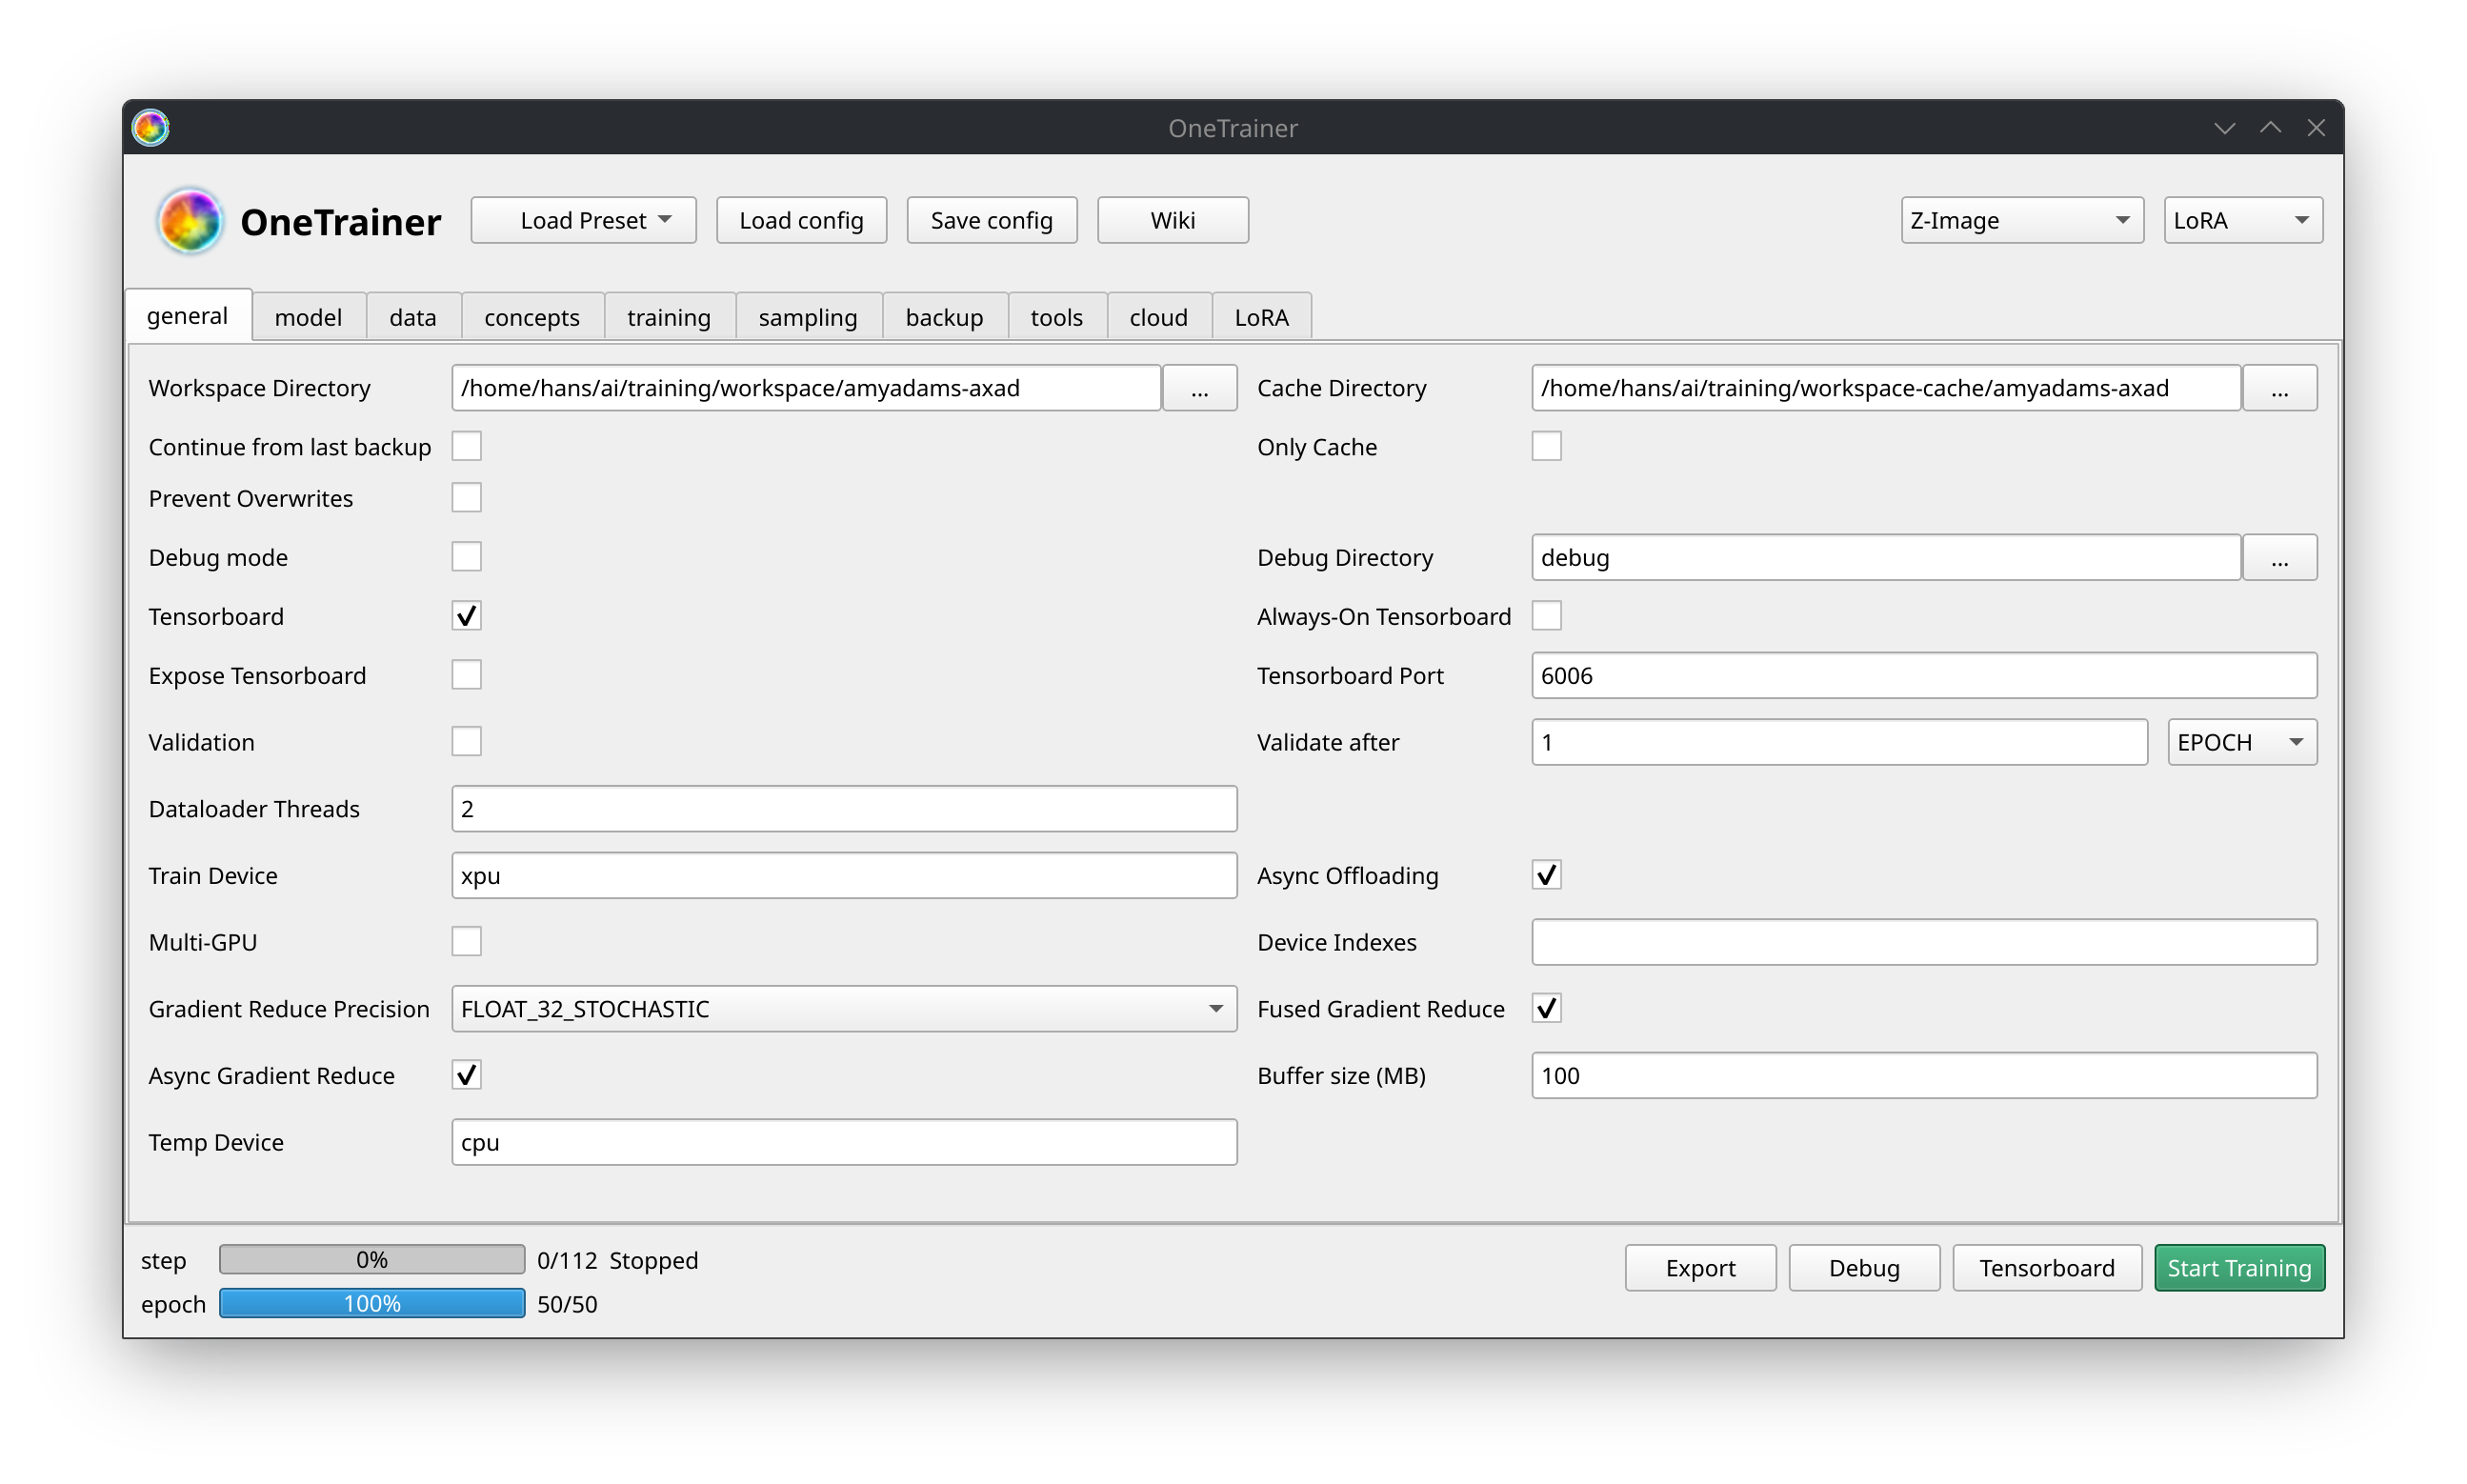
Task: Click the Workspace Directory path field
Action: (x=806, y=388)
